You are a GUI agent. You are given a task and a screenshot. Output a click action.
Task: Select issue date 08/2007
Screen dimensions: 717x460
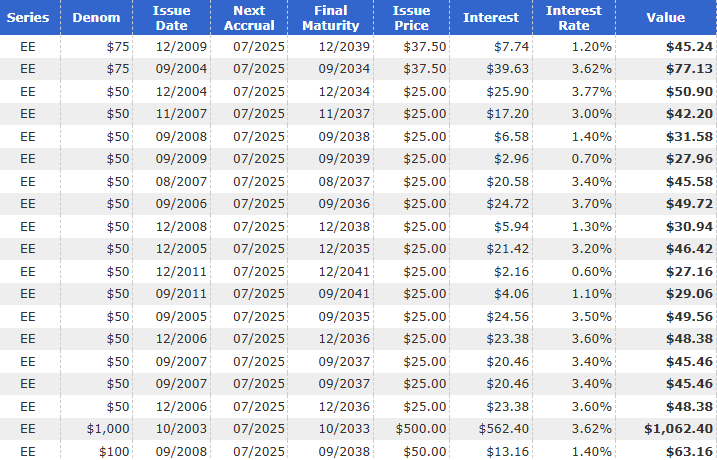click(182, 182)
